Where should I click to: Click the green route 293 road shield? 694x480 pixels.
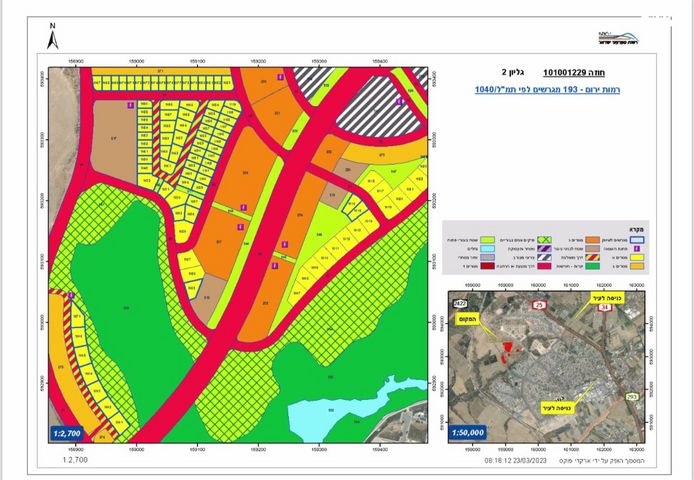(x=631, y=398)
